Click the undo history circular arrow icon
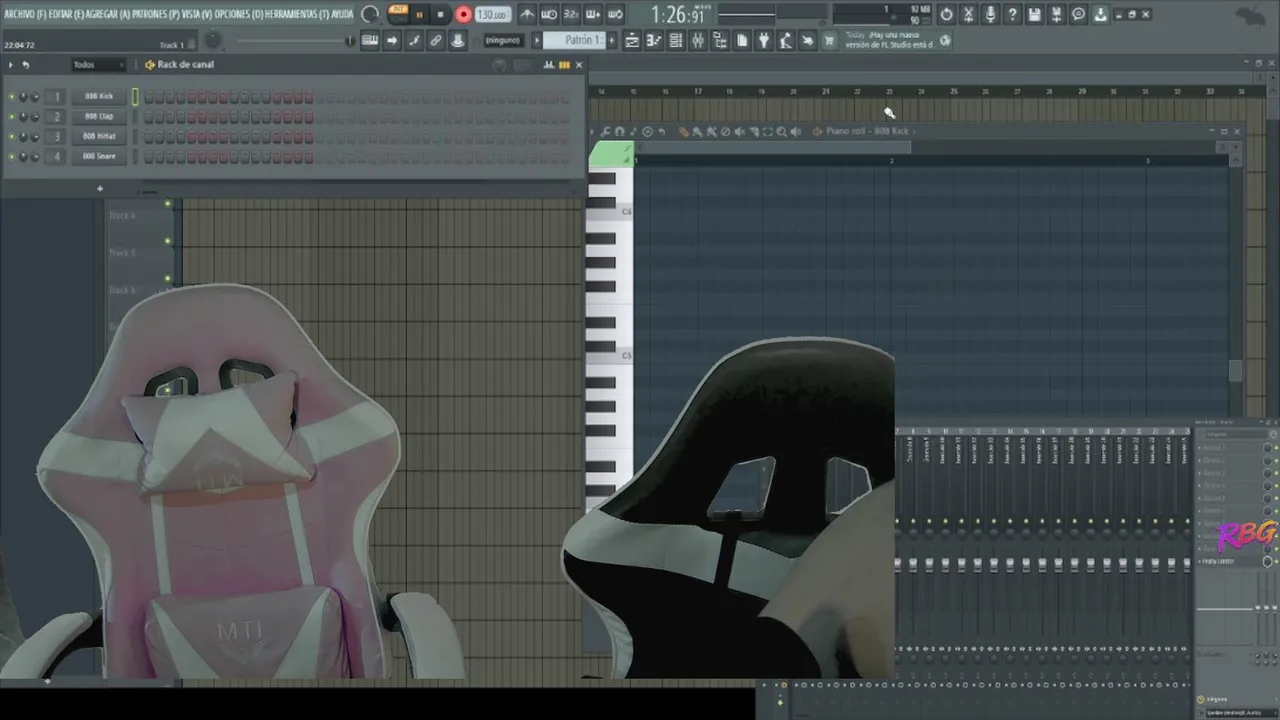This screenshot has width=1280, height=720. click(946, 14)
